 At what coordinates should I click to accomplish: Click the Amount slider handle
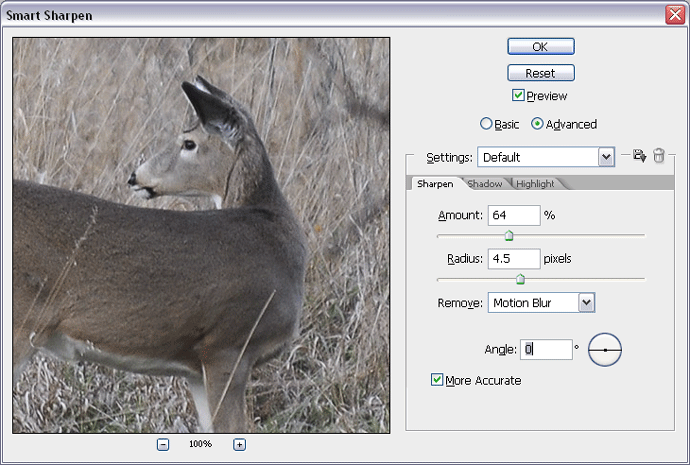(509, 235)
